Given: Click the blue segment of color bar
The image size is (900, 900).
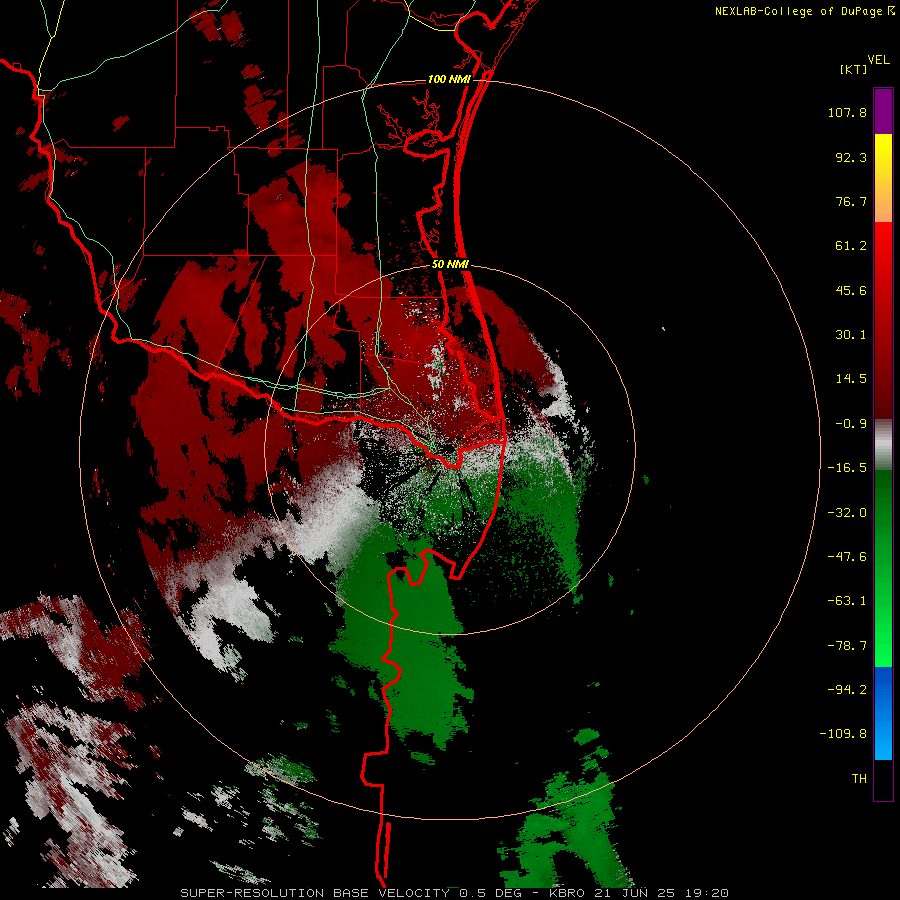Looking at the screenshot, I should point(883,713).
